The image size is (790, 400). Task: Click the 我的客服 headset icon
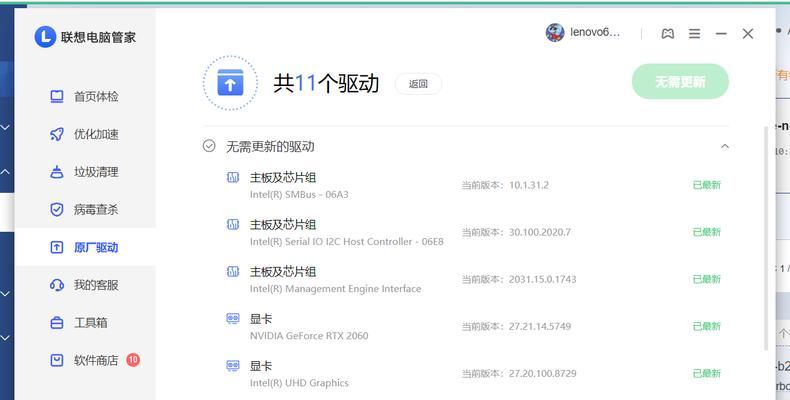click(57, 285)
